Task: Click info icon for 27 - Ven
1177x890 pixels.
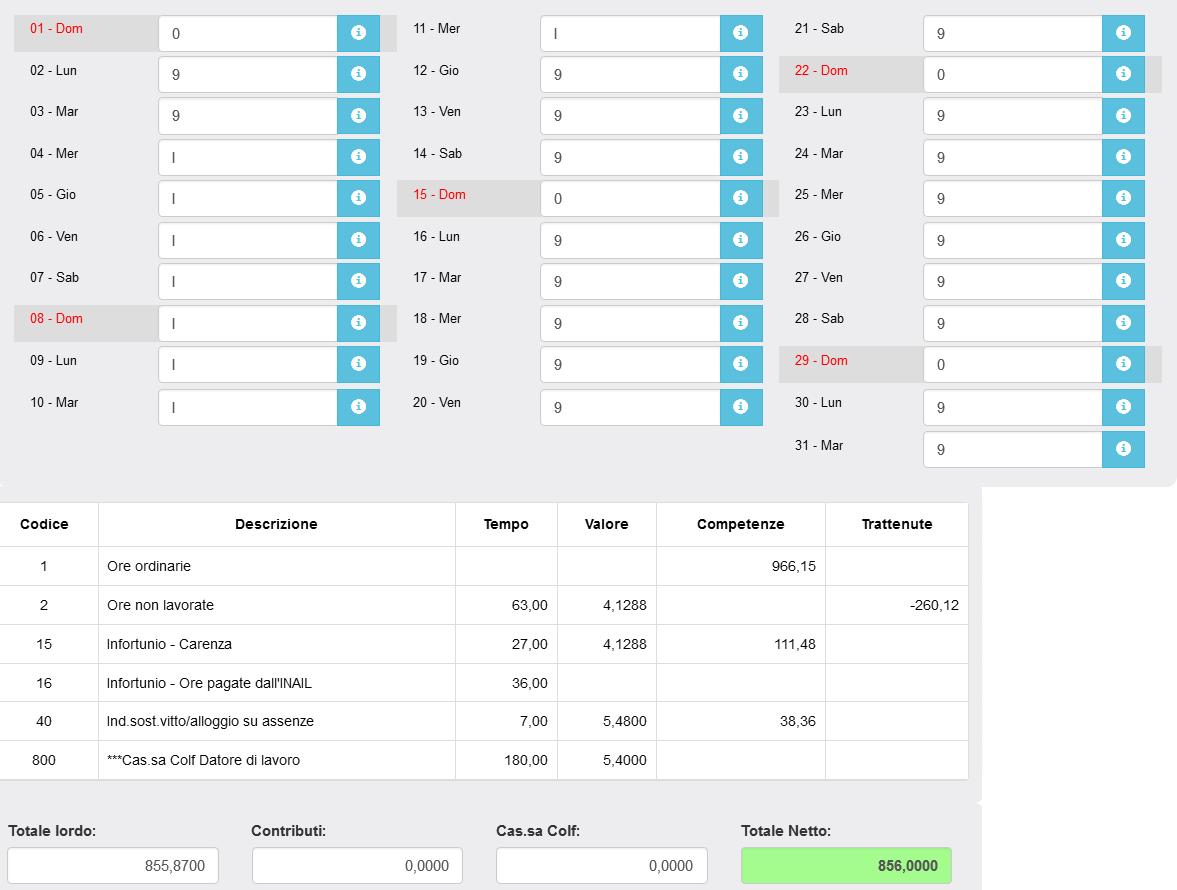Action: click(1123, 281)
